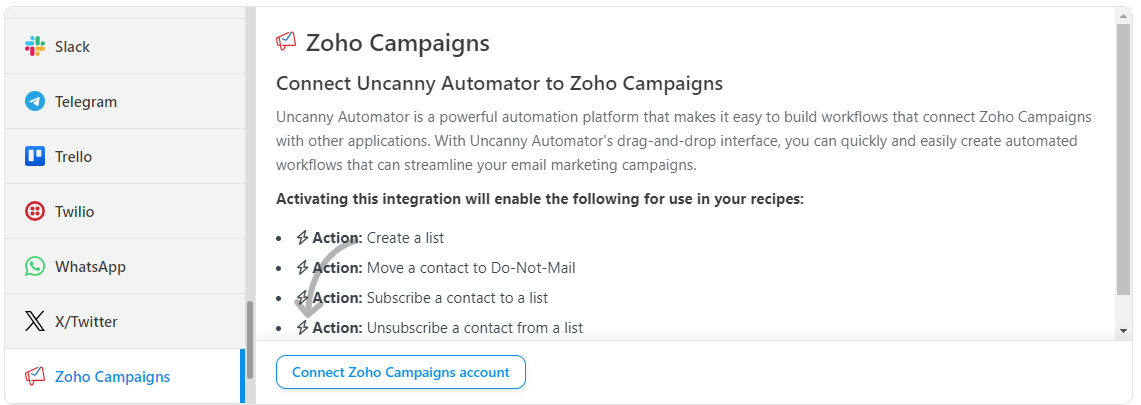The height and width of the screenshot is (405, 1141).
Task: Click the X/Twitter logo icon
Action: click(35, 322)
